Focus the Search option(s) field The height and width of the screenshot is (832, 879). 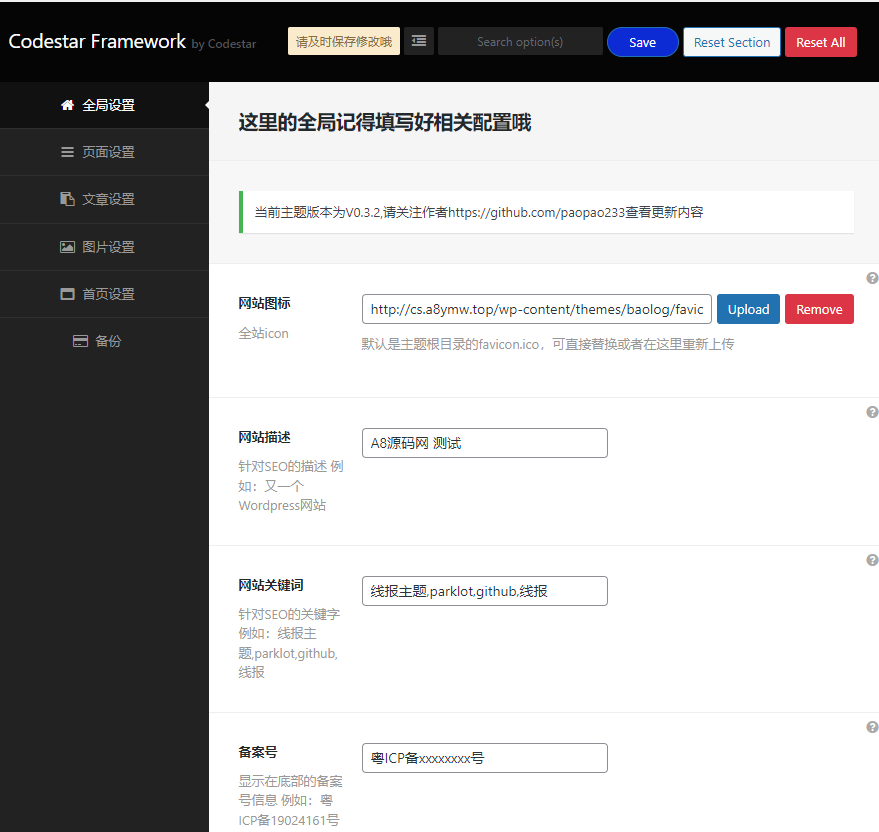(x=520, y=42)
